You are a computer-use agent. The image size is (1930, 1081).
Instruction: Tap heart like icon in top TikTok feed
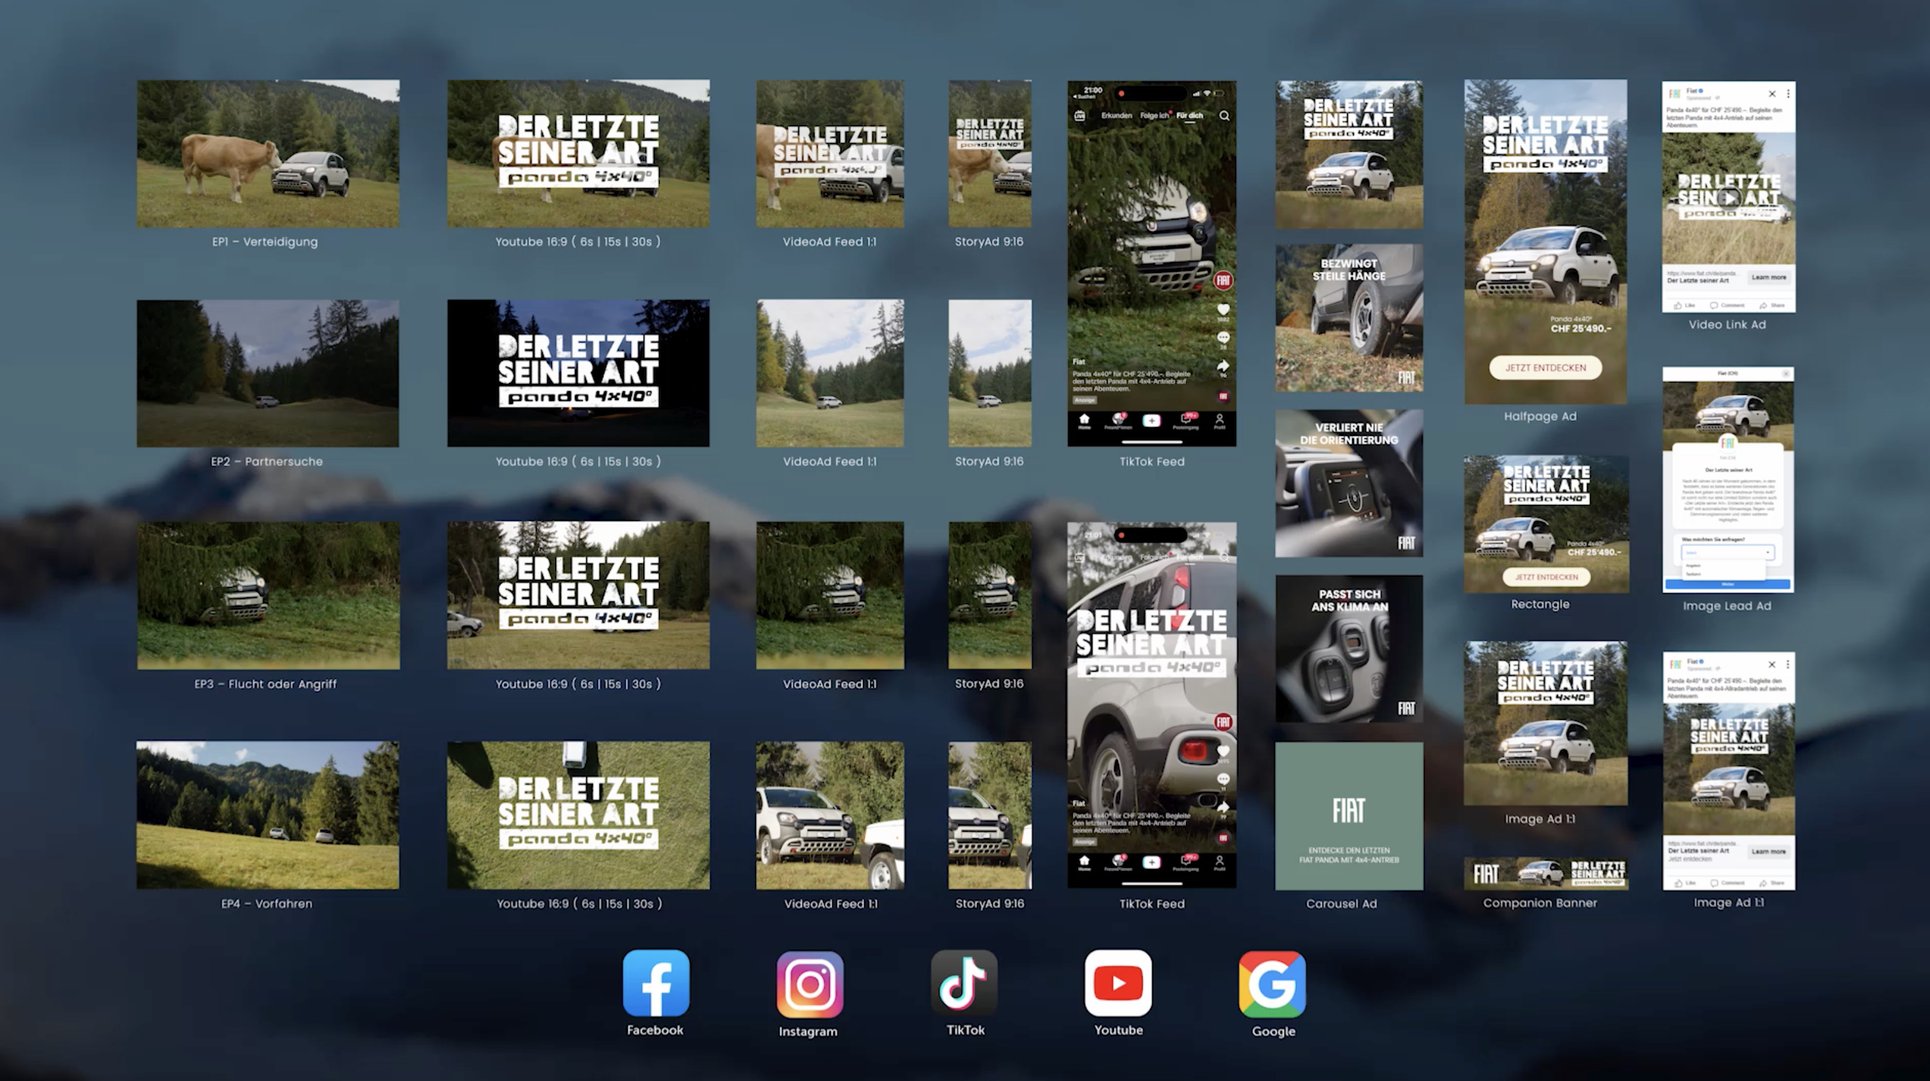click(x=1223, y=310)
